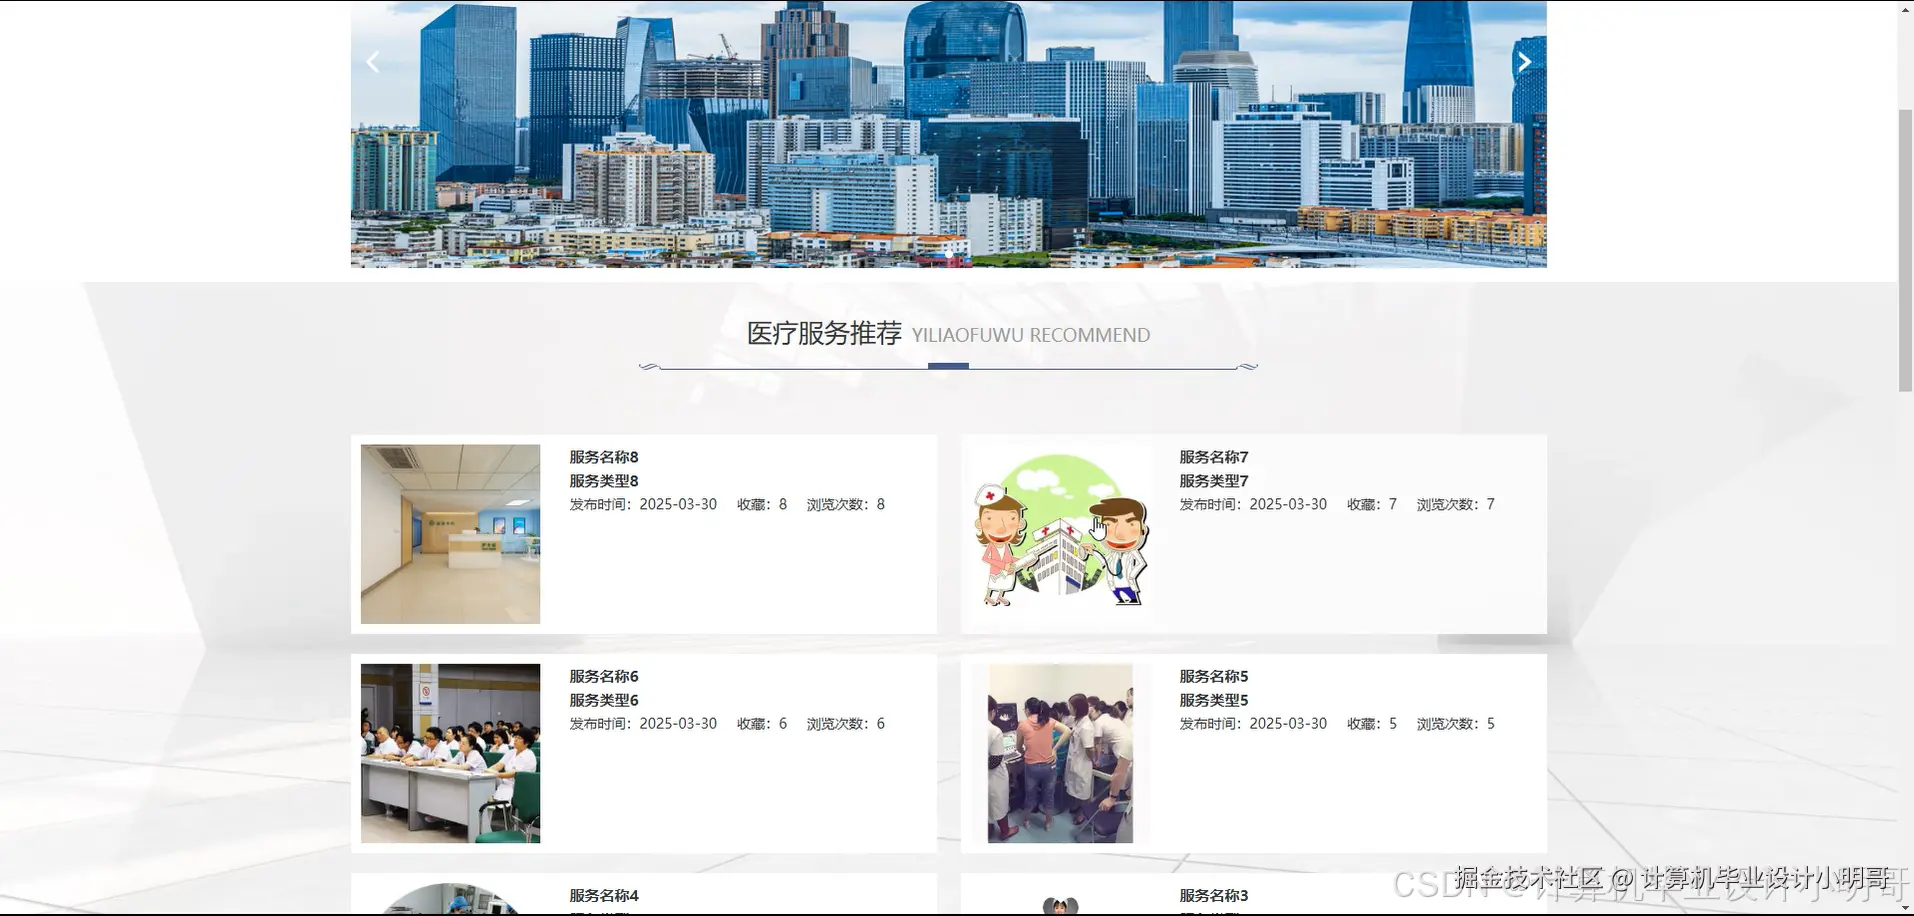Viewport: 1914px width, 916px height.
Task: Open the 服务名称3 service card
Action: coord(1212,895)
